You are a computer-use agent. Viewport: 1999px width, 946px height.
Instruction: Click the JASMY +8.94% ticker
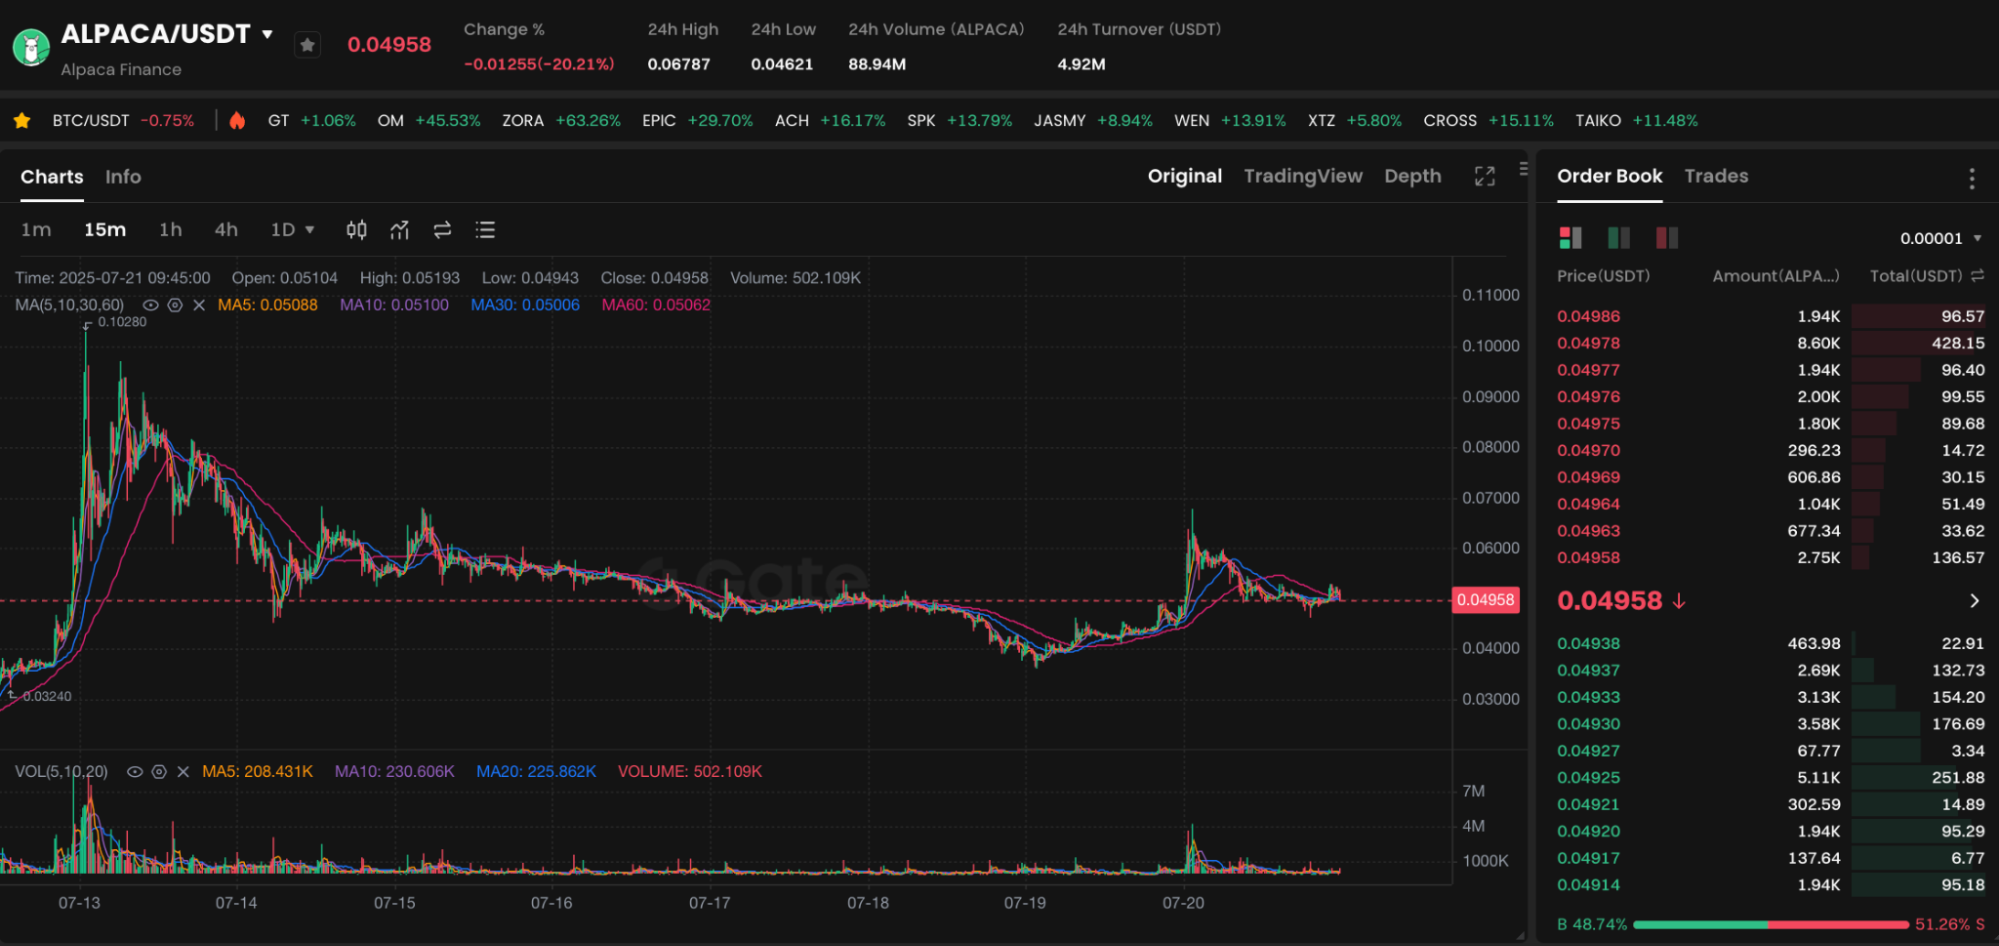click(1093, 120)
